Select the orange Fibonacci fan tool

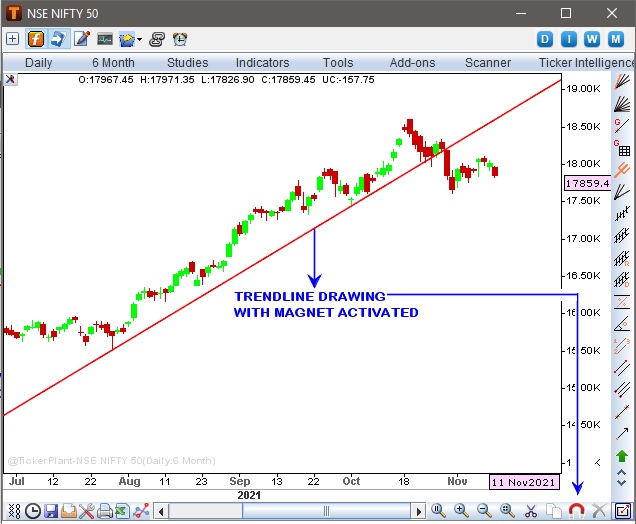click(622, 82)
